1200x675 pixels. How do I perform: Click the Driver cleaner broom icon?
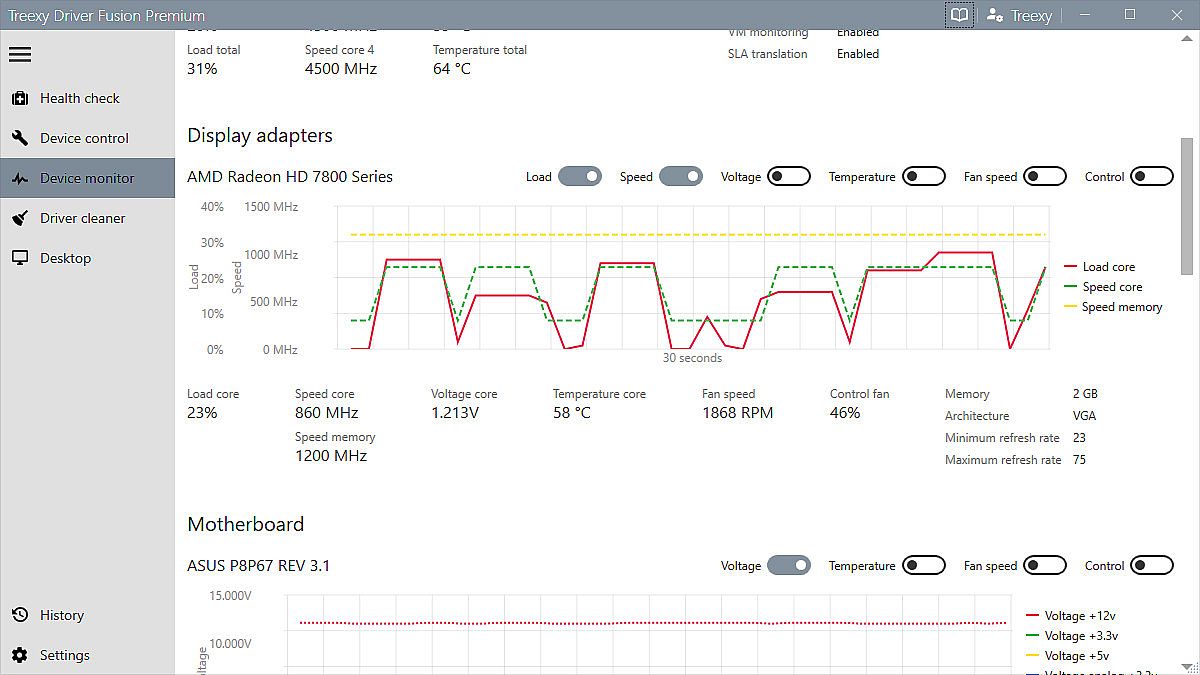[20, 218]
